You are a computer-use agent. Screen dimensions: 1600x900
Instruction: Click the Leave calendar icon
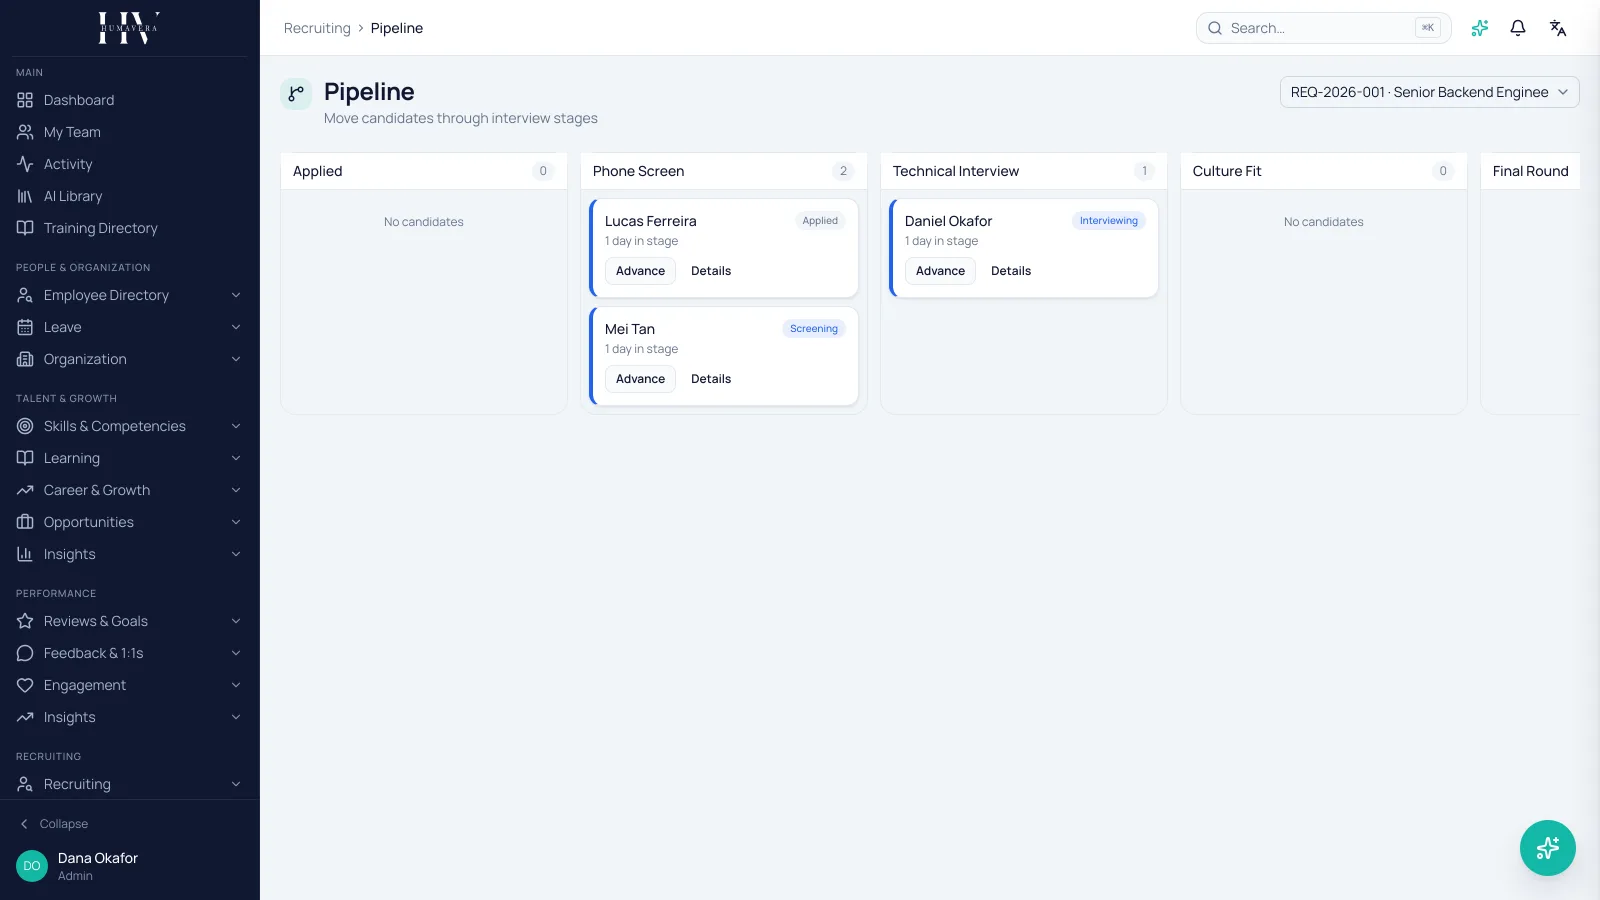(x=25, y=327)
